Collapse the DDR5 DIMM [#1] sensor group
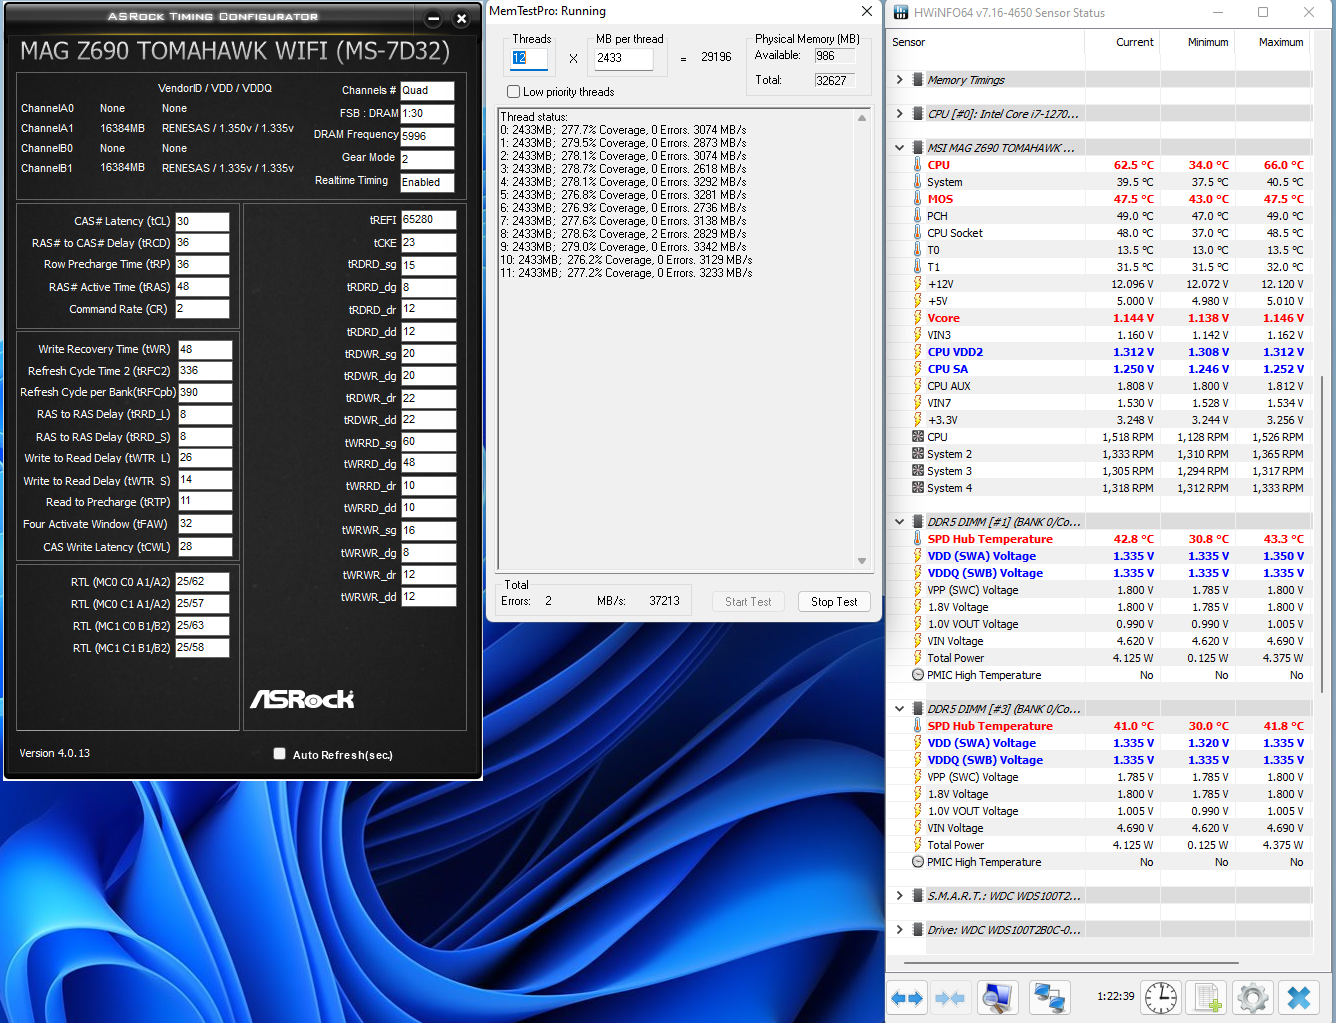Viewport: 1336px width, 1023px height. 899,522
